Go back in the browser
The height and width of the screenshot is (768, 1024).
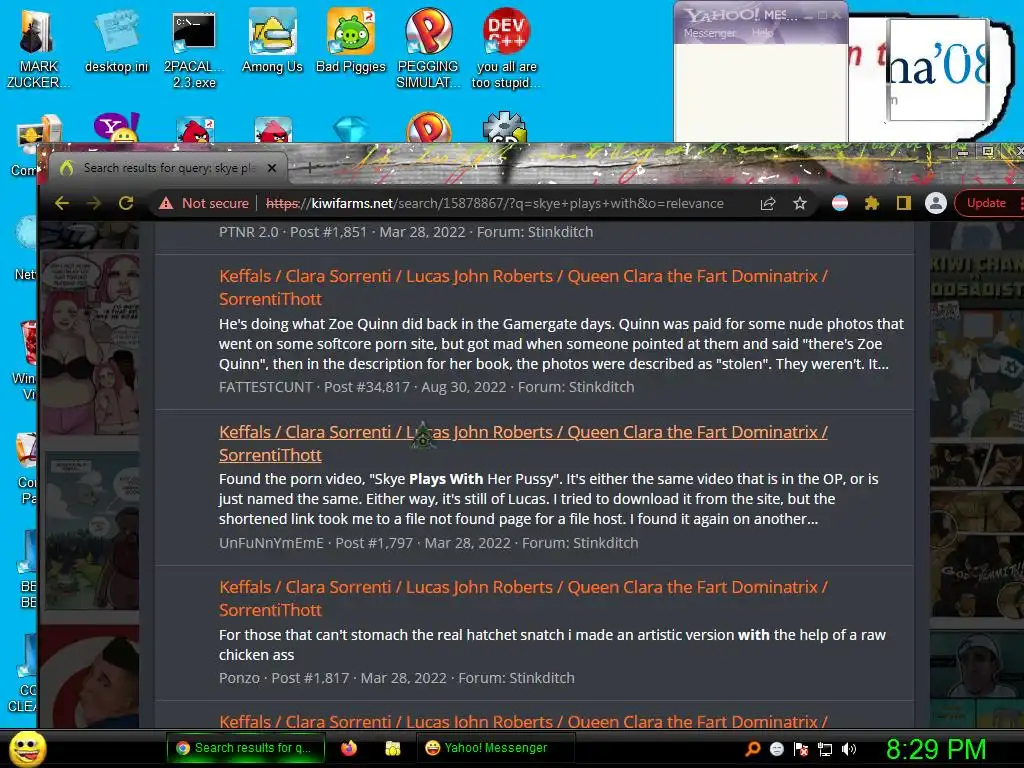(61, 203)
